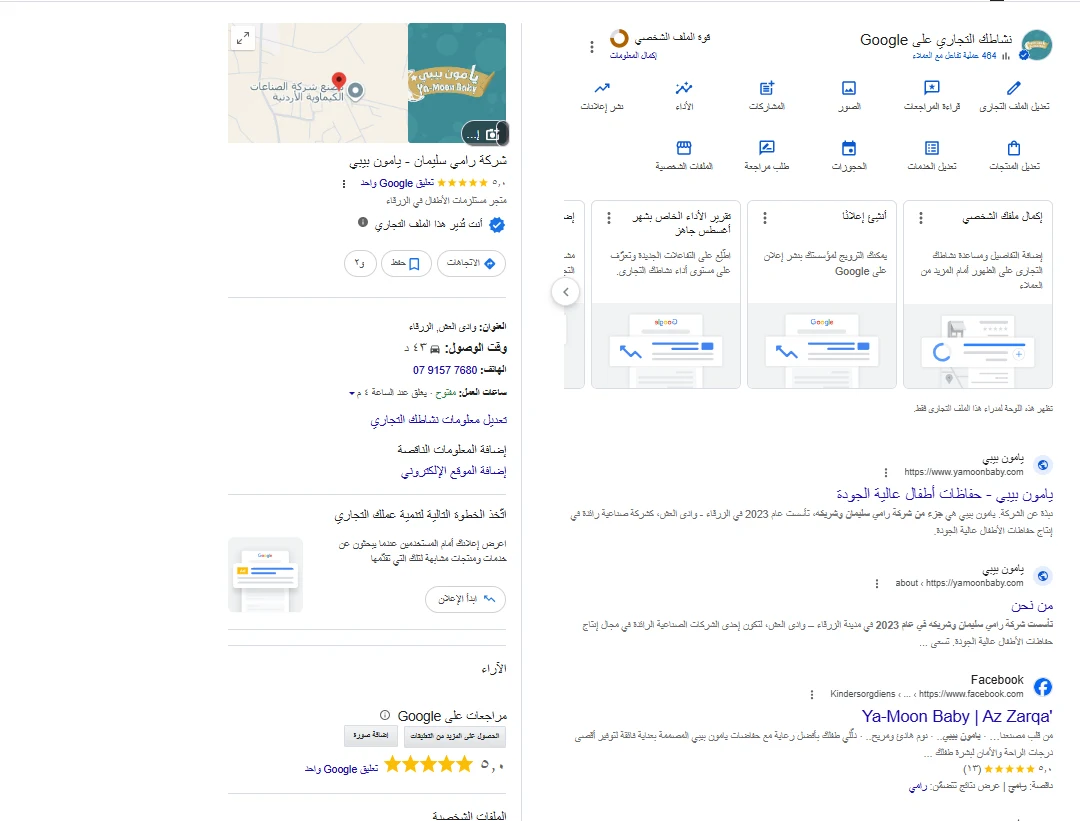Open الأداء performance icon
This screenshot has width=1080, height=821.
[684, 88]
